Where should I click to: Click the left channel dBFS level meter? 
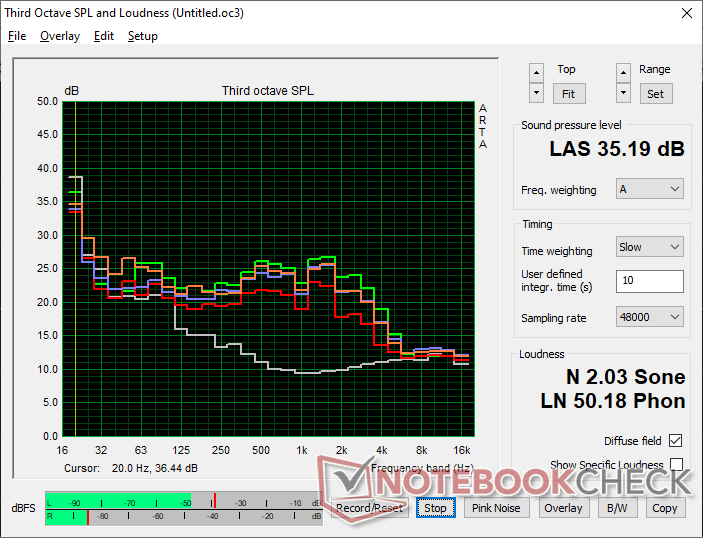[184, 502]
